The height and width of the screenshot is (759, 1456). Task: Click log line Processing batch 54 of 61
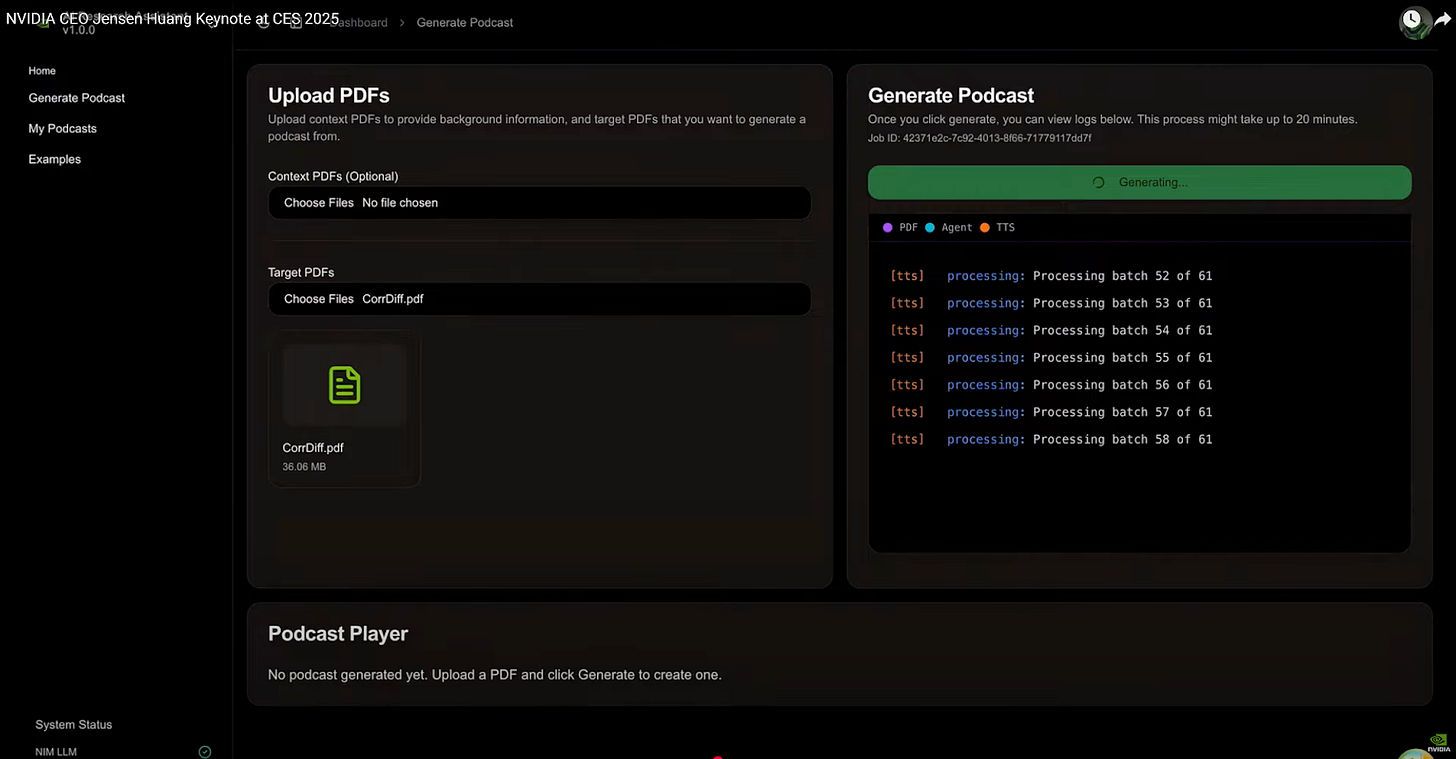point(1050,330)
